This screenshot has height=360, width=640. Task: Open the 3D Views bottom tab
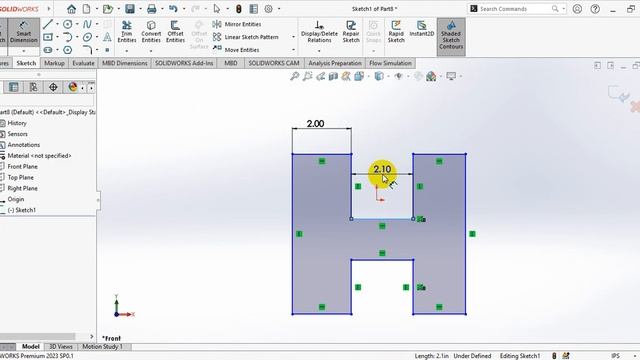(61, 347)
